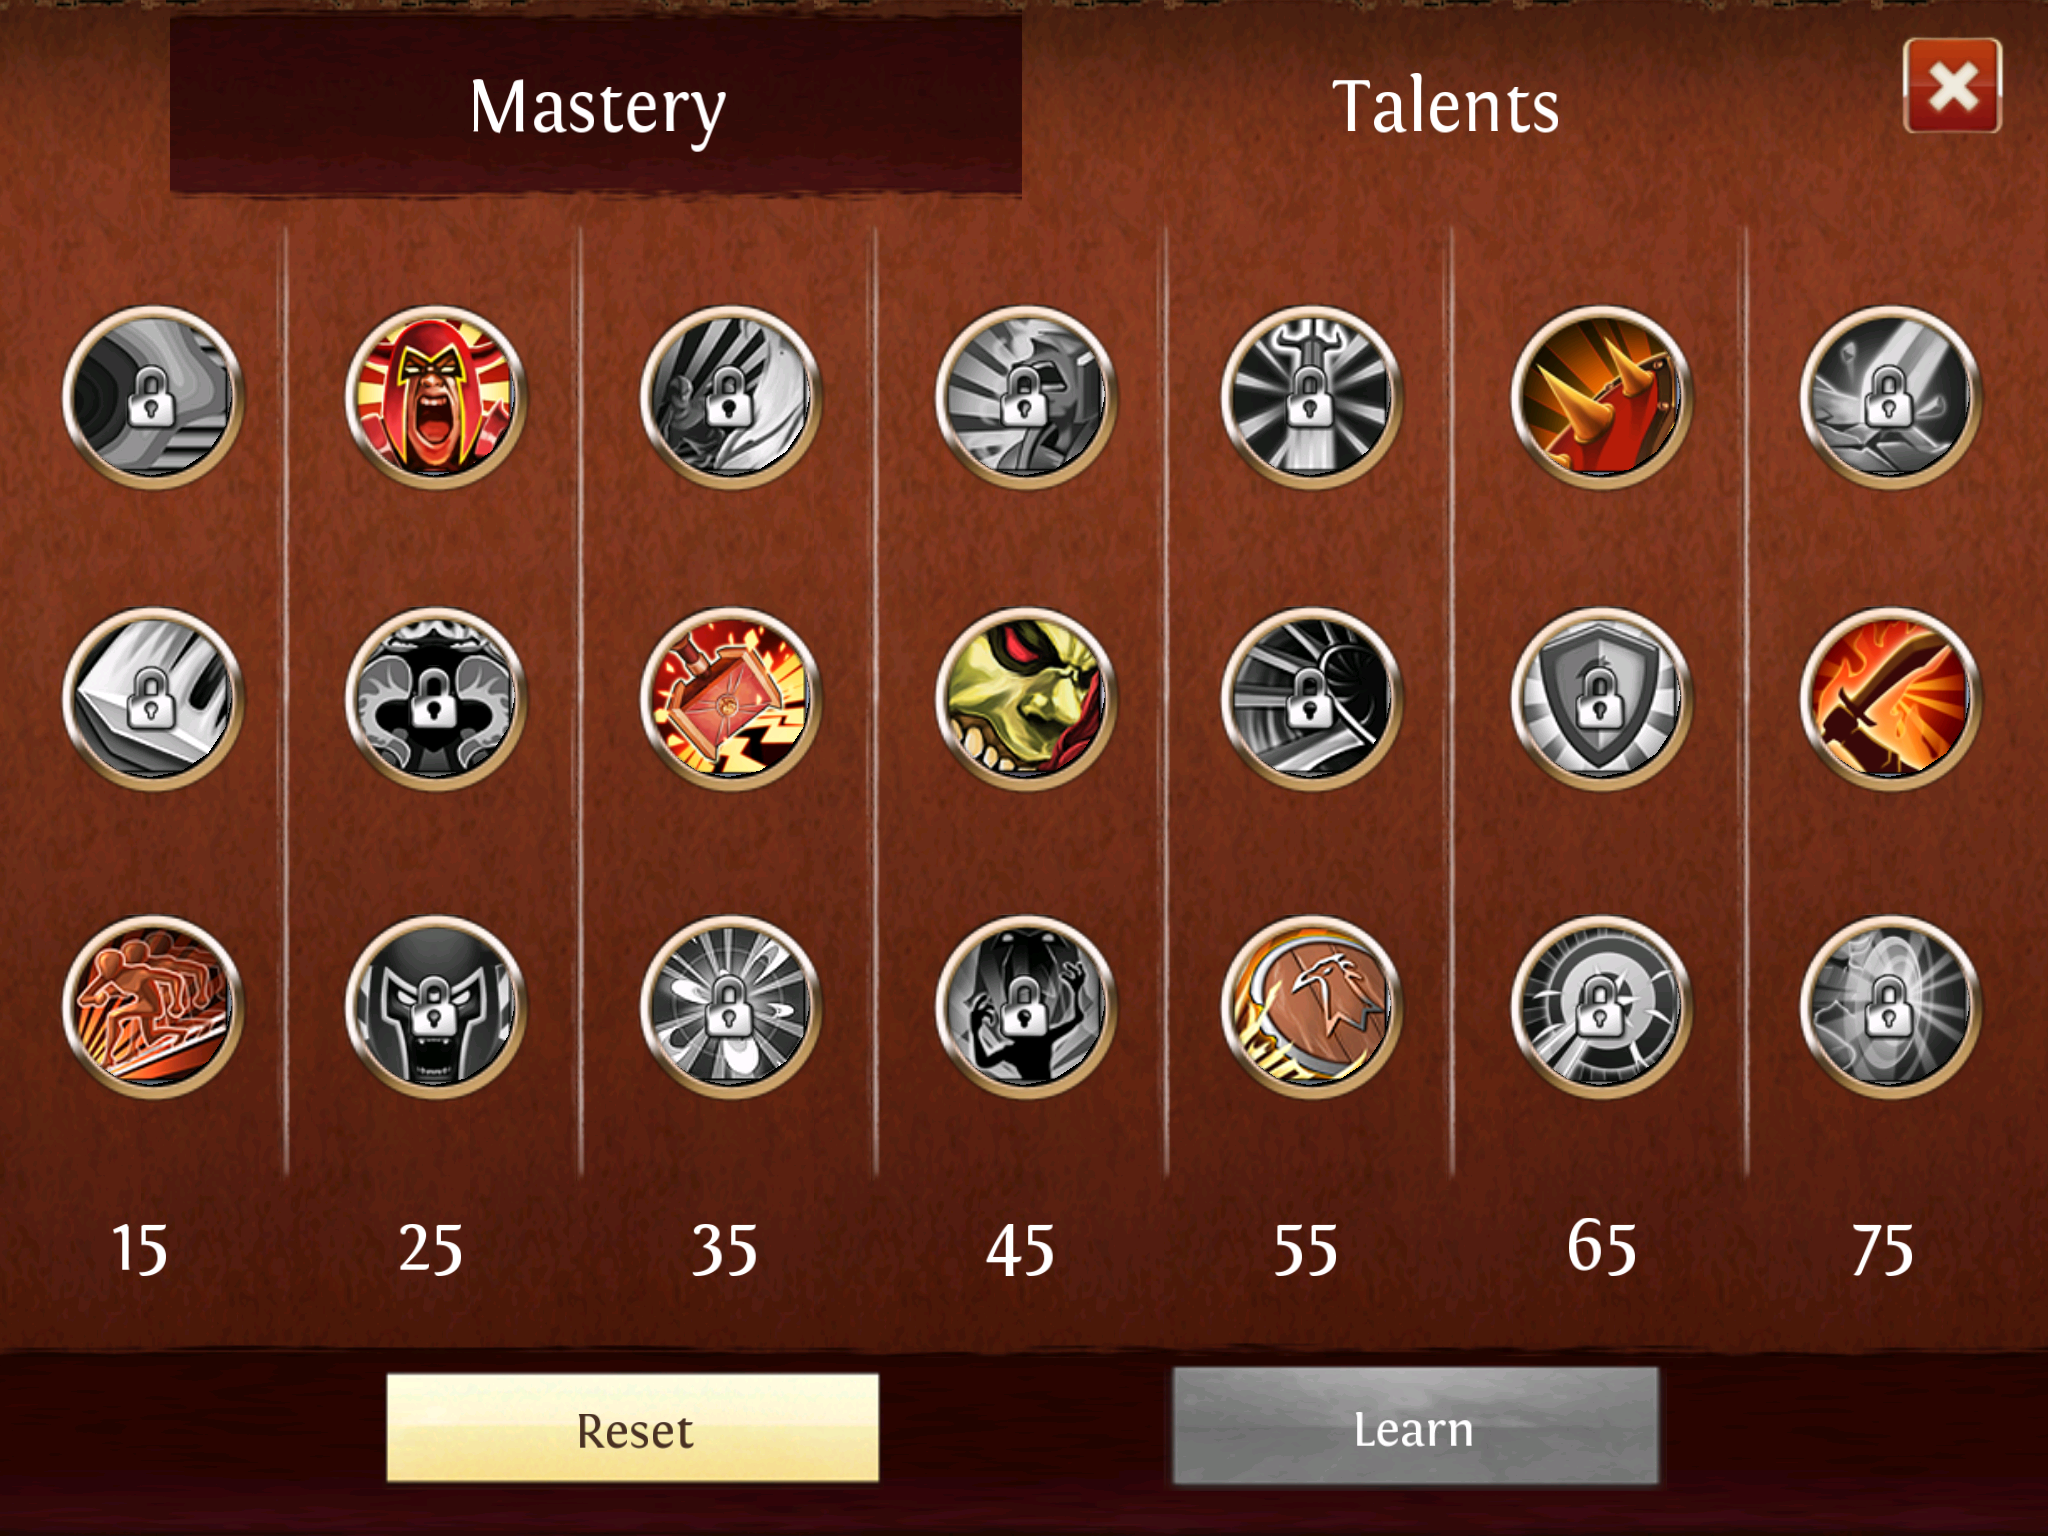Select the flaming hammer talent icon
This screenshot has width=2048, height=1536.
[x=730, y=699]
